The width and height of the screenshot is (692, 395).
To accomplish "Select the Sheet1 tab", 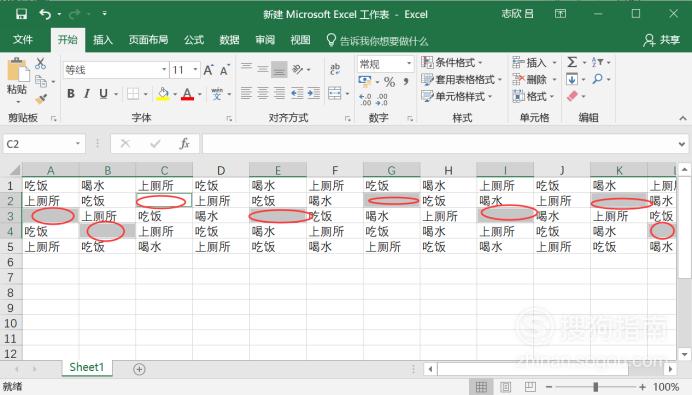I will tap(86, 368).
